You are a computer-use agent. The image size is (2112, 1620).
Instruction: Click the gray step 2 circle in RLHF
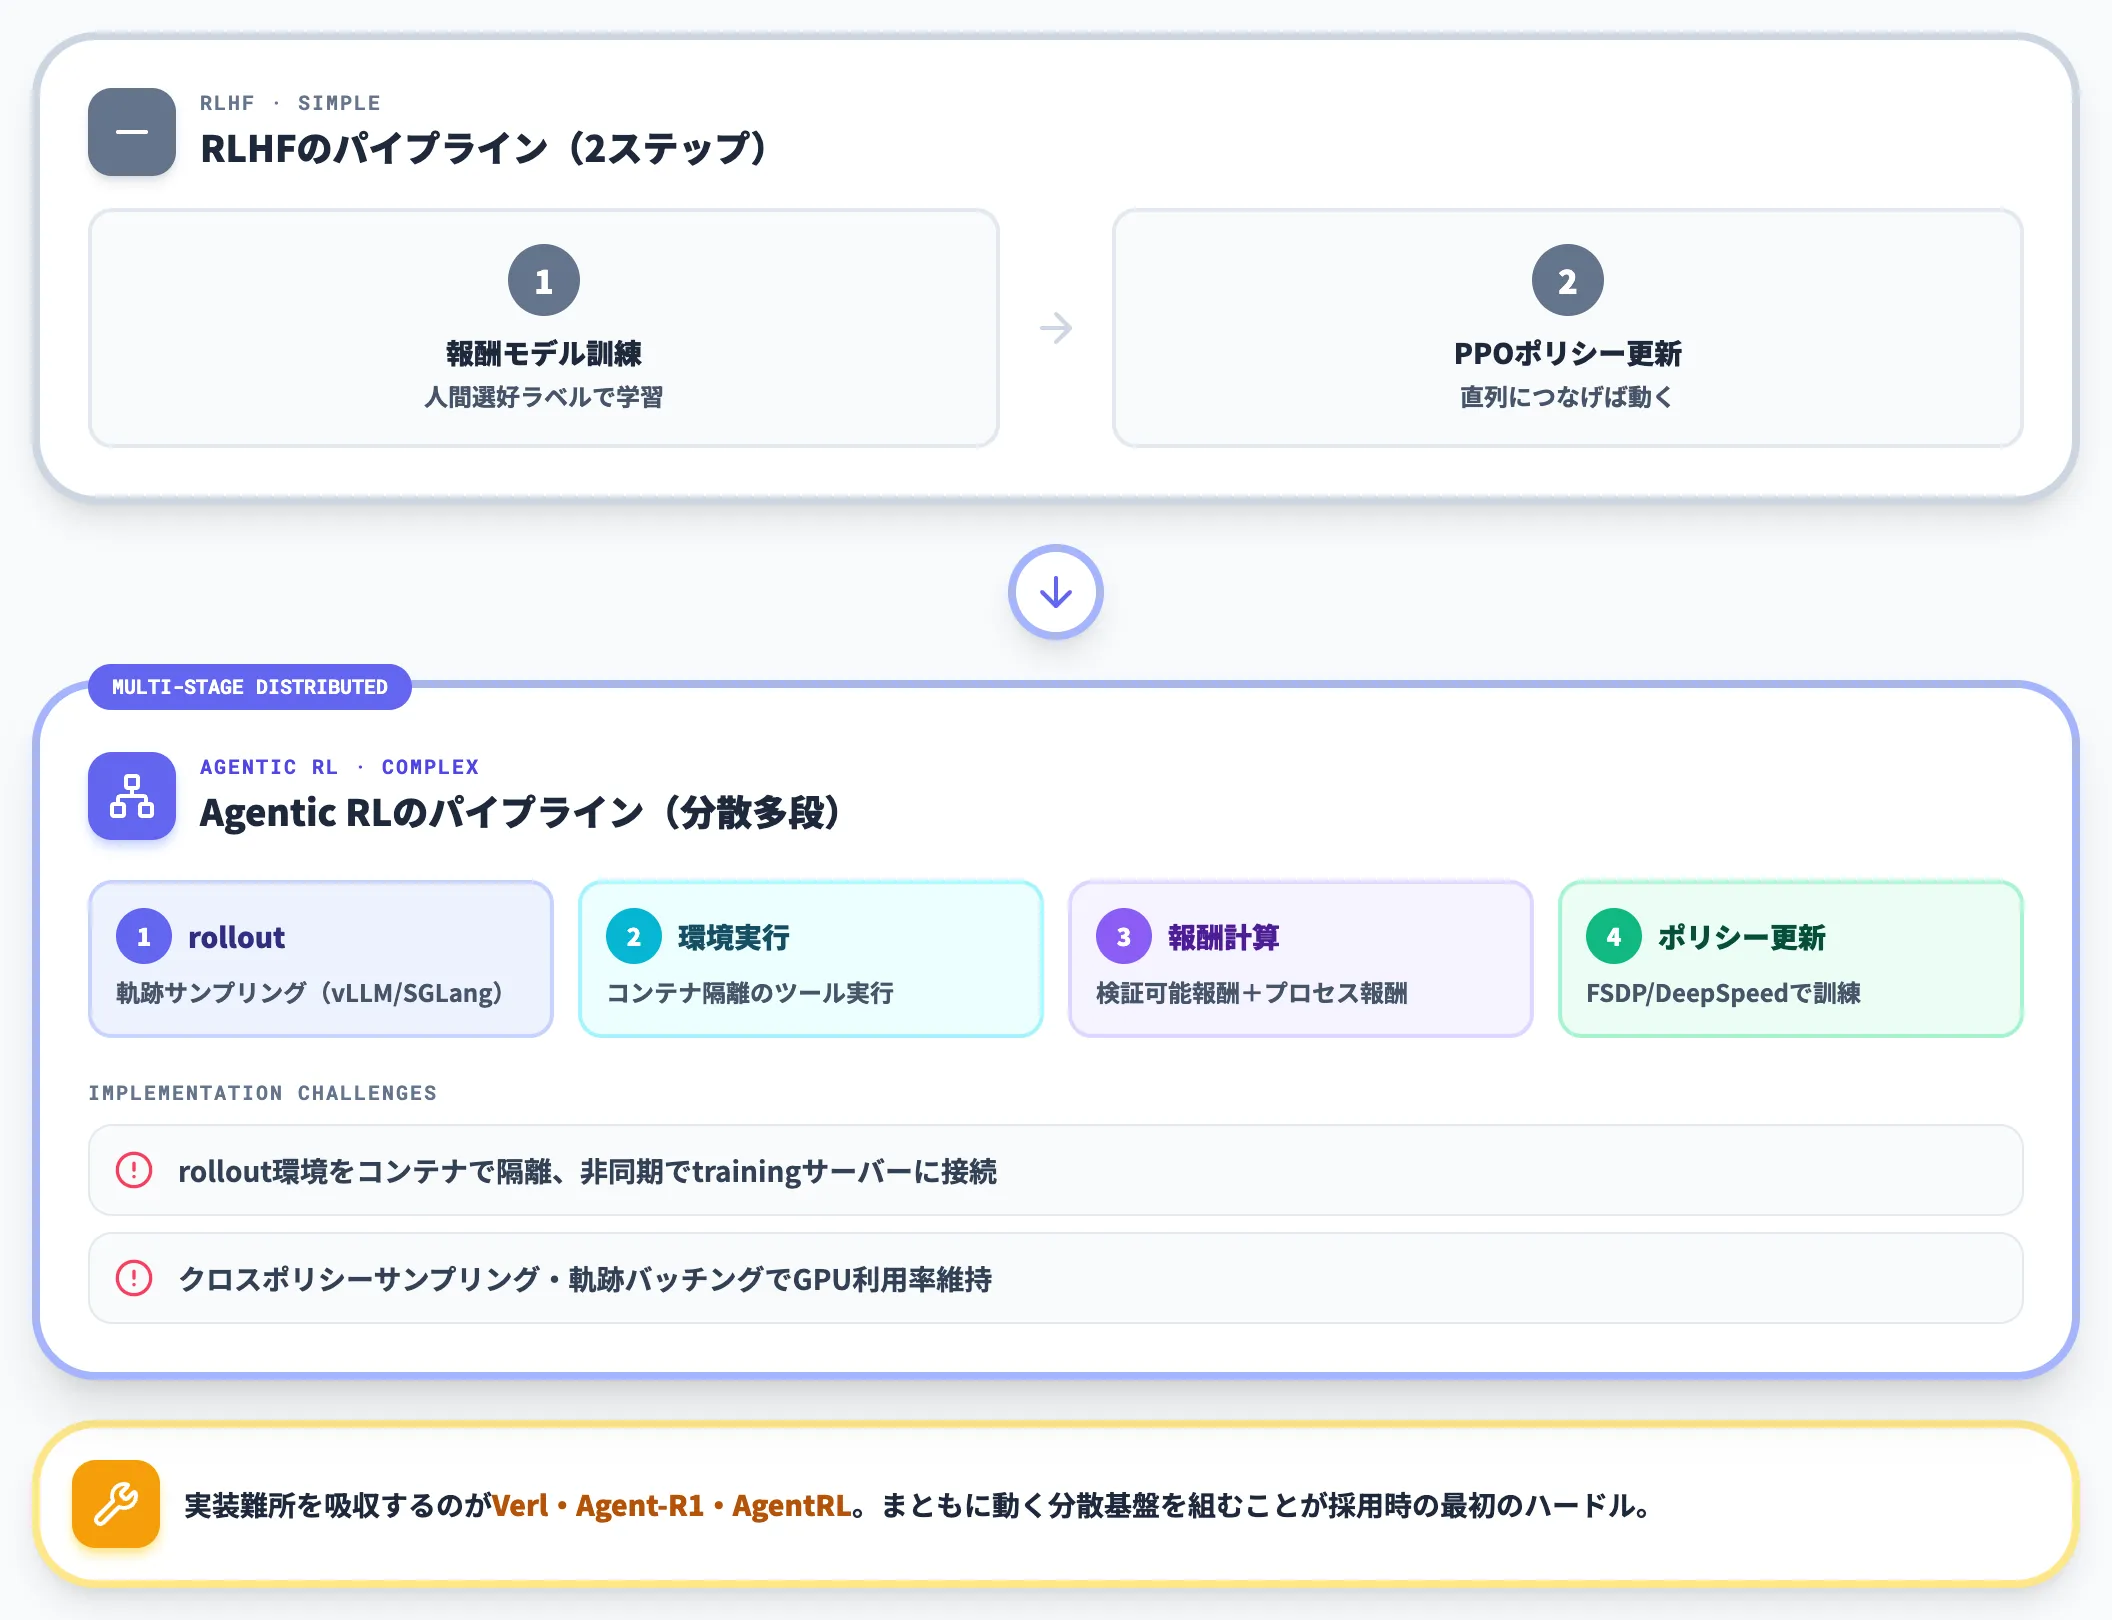tap(1568, 280)
